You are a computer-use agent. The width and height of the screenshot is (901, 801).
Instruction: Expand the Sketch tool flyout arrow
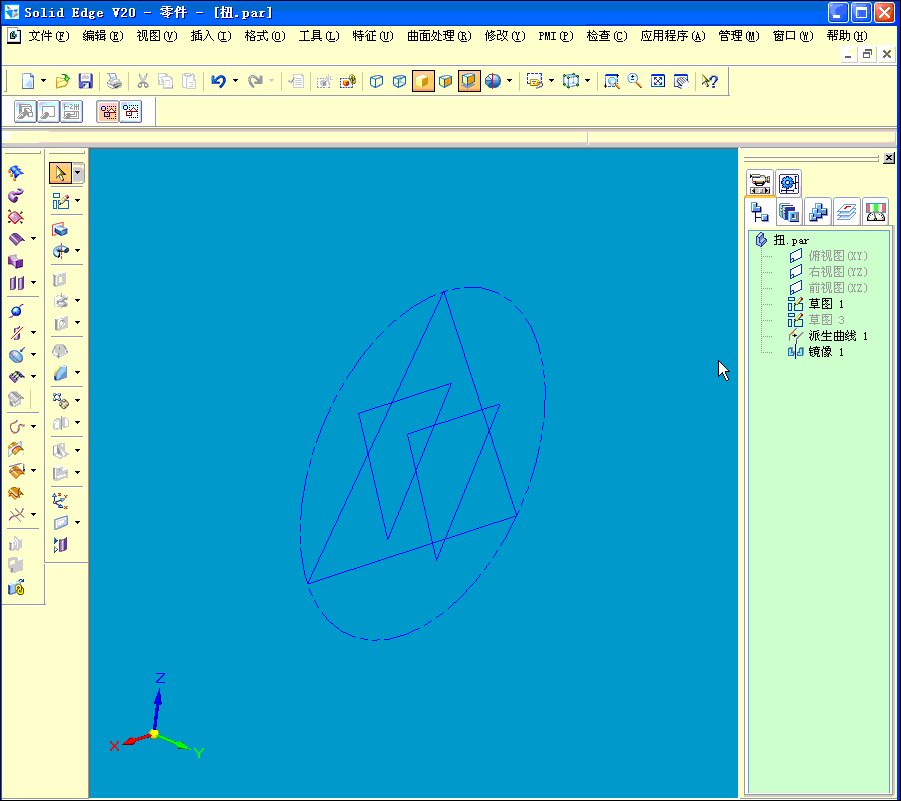click(78, 201)
